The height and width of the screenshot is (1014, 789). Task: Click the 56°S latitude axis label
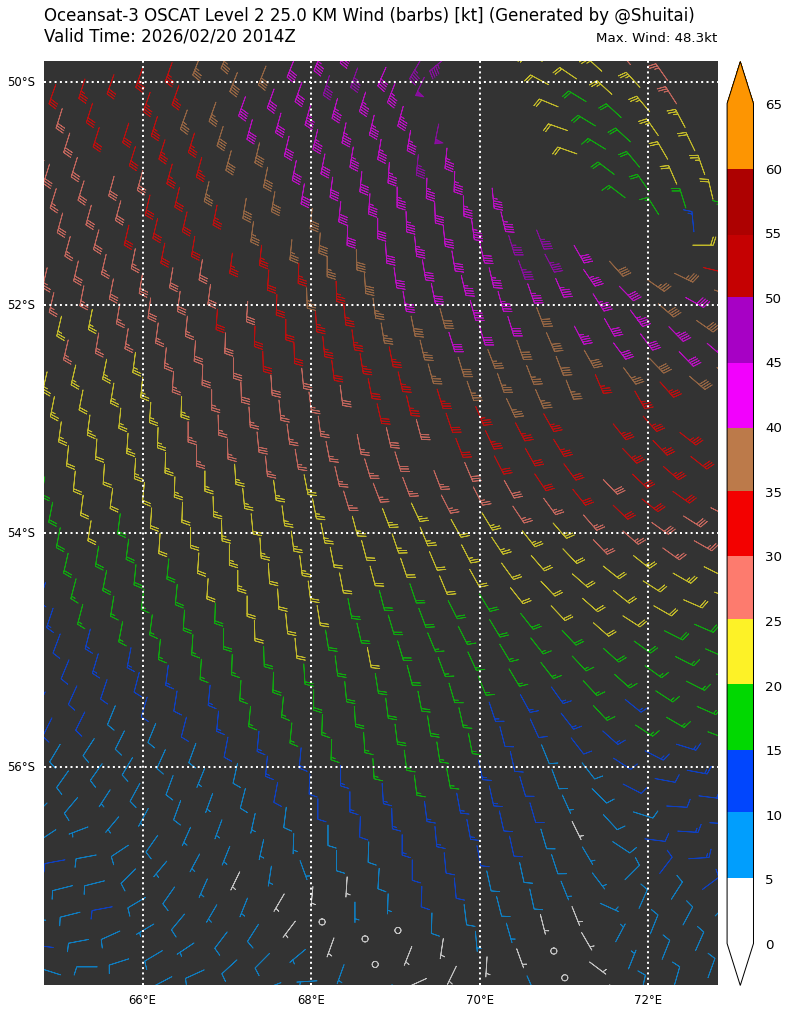[21, 767]
